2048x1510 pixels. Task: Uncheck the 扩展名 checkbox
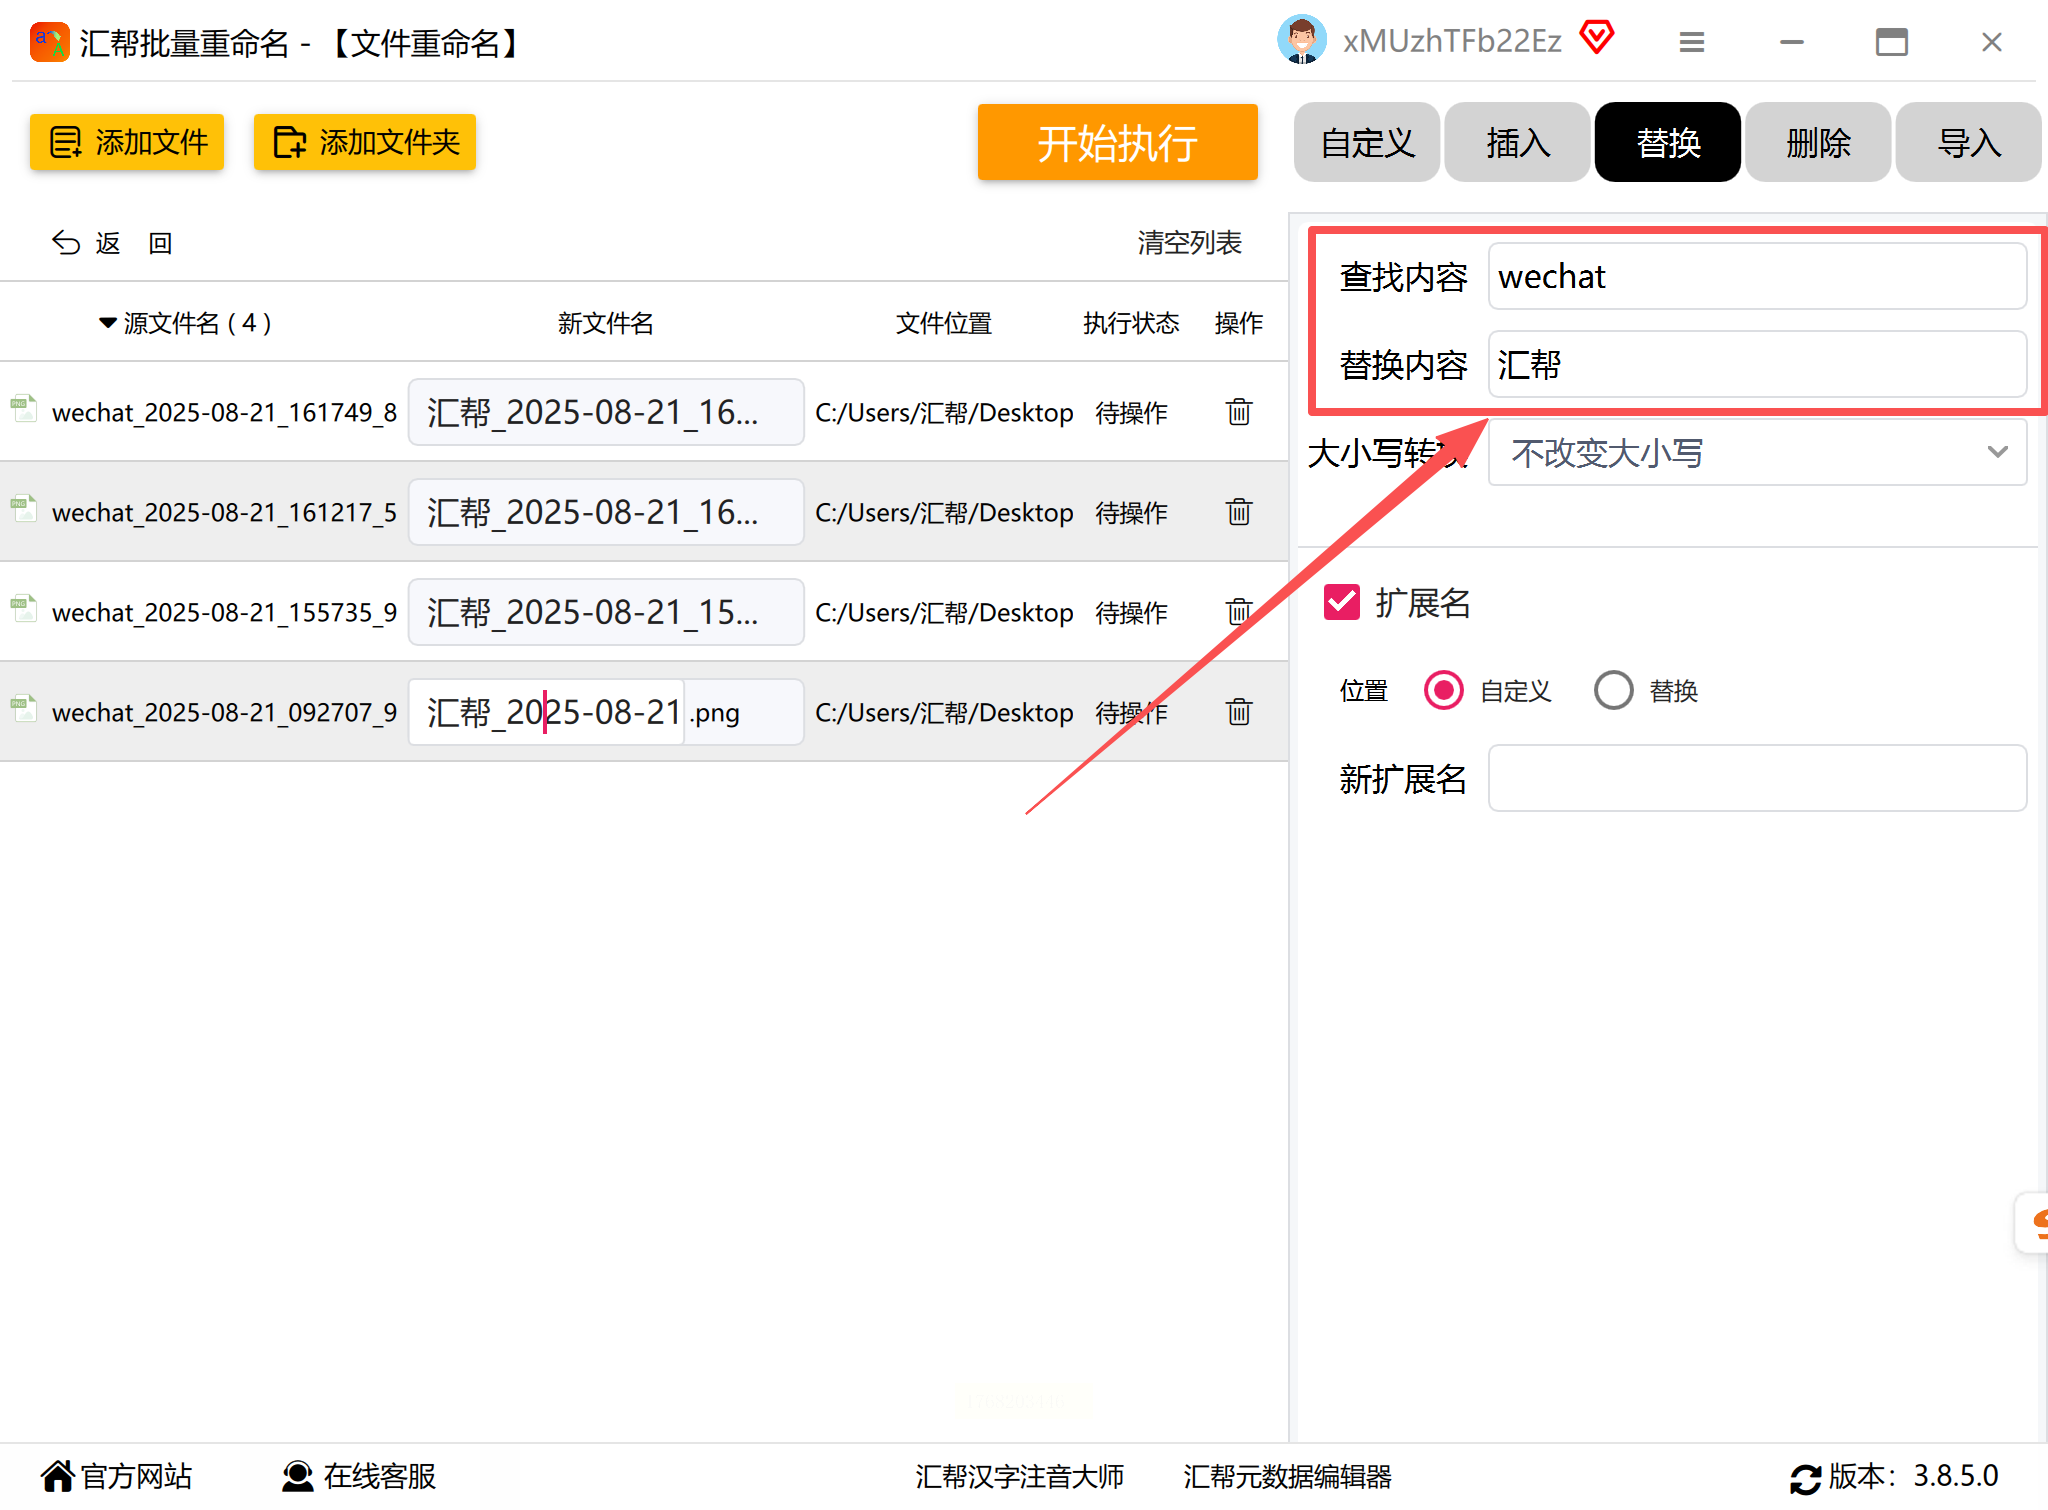tap(1341, 603)
